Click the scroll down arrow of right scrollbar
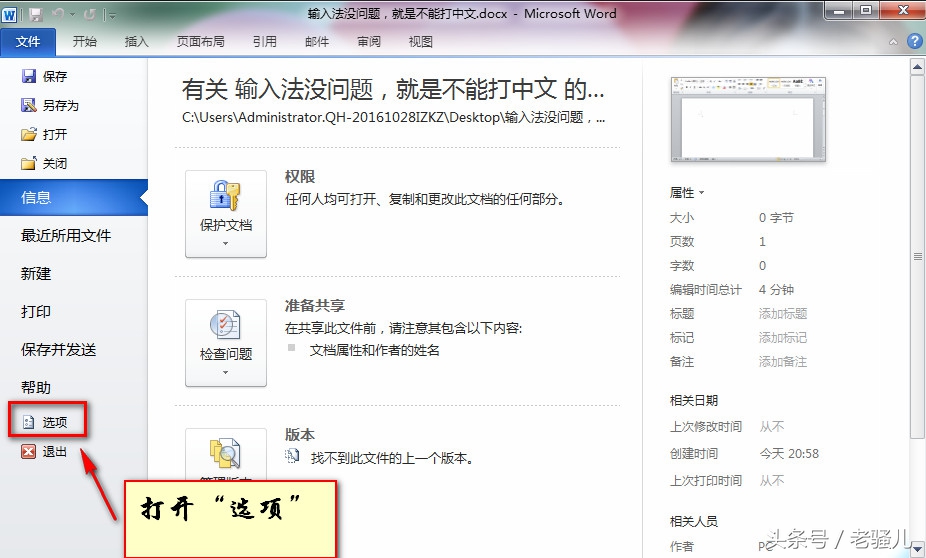 (x=917, y=550)
